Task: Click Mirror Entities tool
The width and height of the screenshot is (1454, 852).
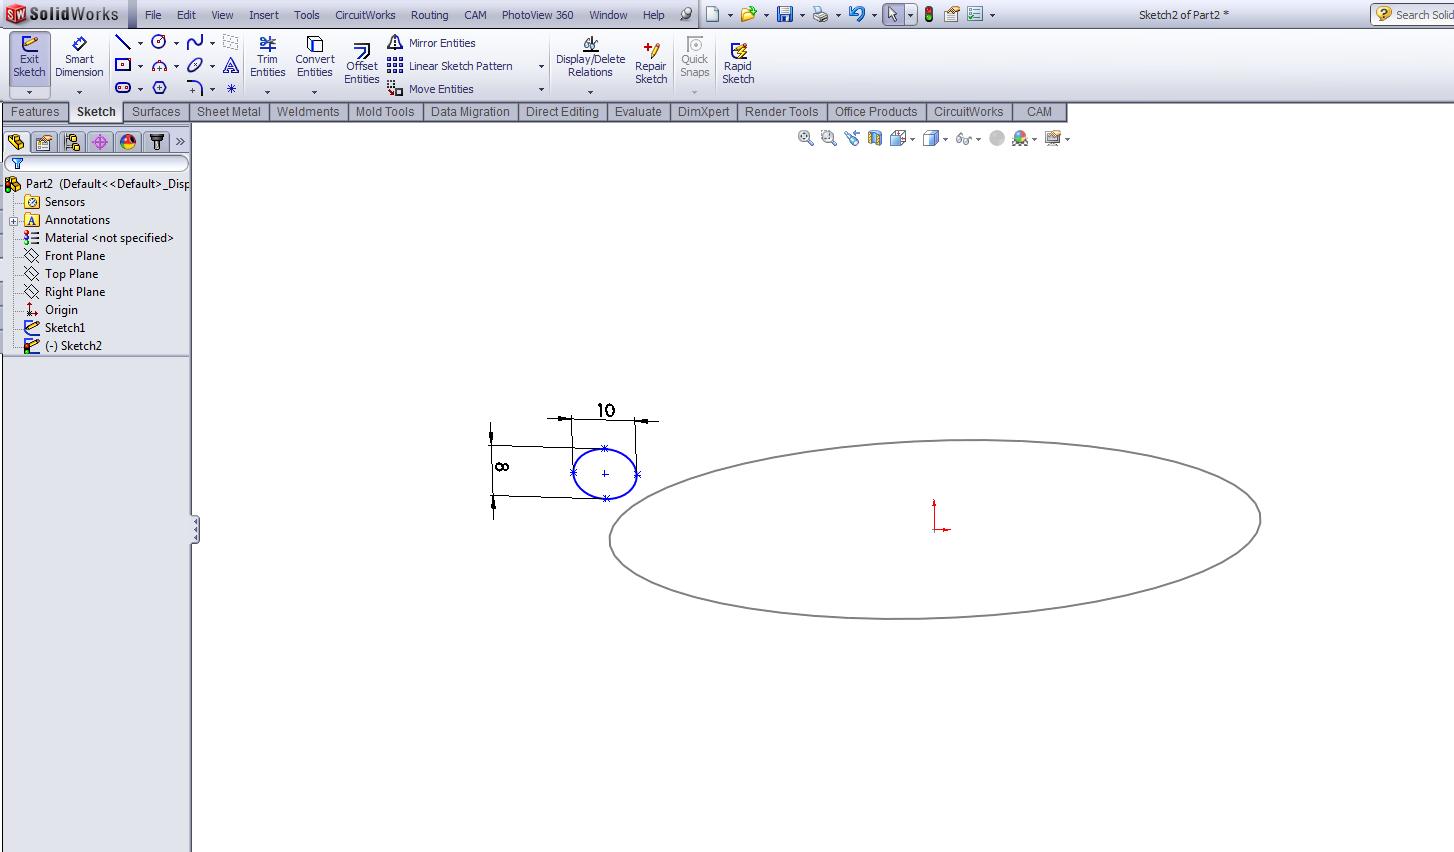Action: [x=431, y=43]
